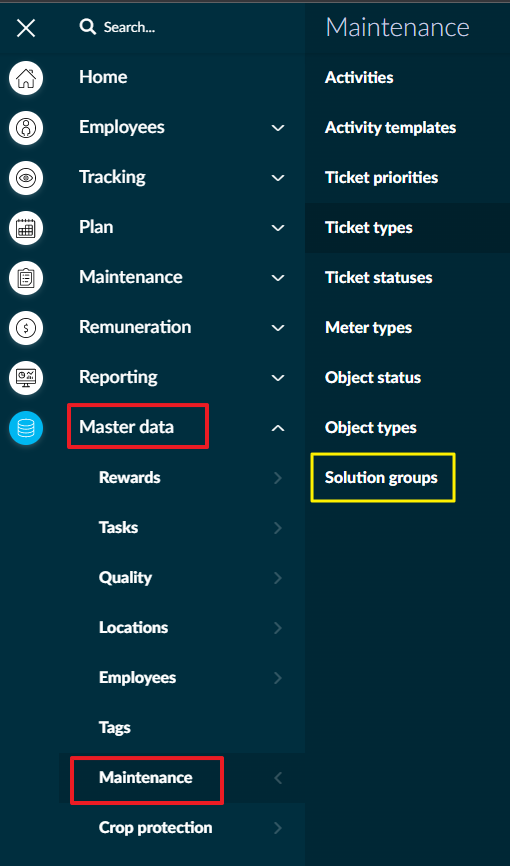Viewport: 510px width, 866px height.
Task: Click the Remuneration dollar icon
Action: pos(26,328)
